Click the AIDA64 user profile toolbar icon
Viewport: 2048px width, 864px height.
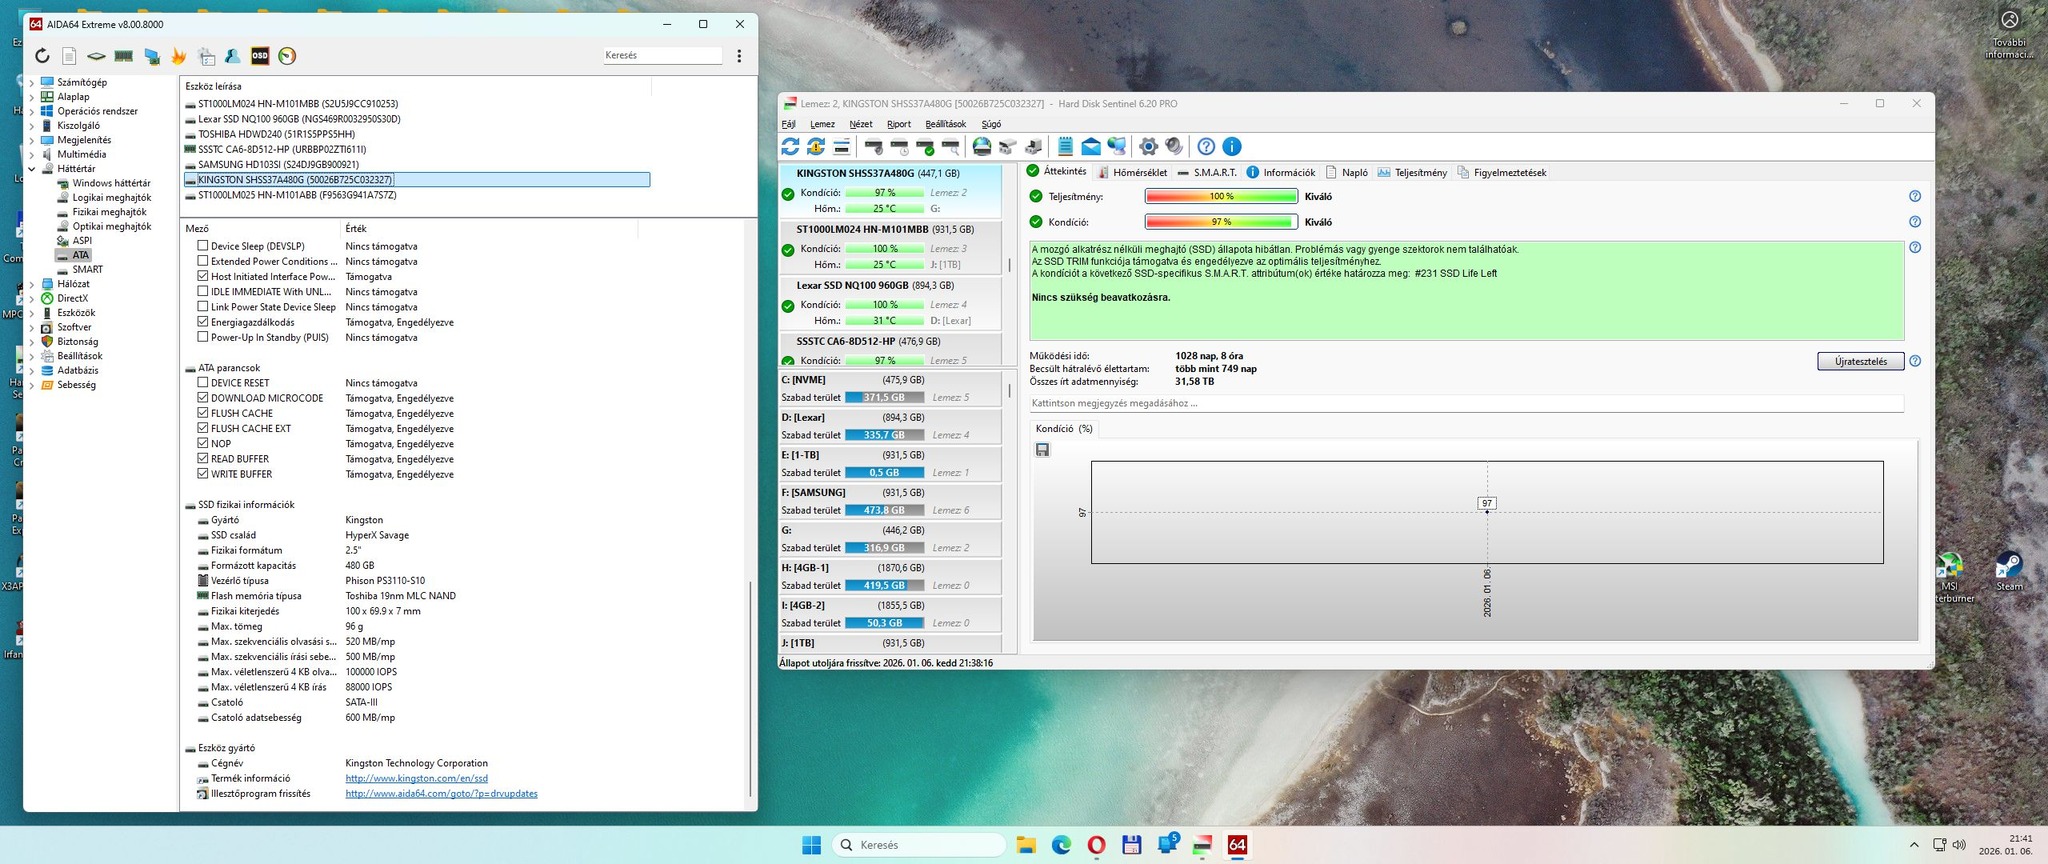tap(232, 56)
